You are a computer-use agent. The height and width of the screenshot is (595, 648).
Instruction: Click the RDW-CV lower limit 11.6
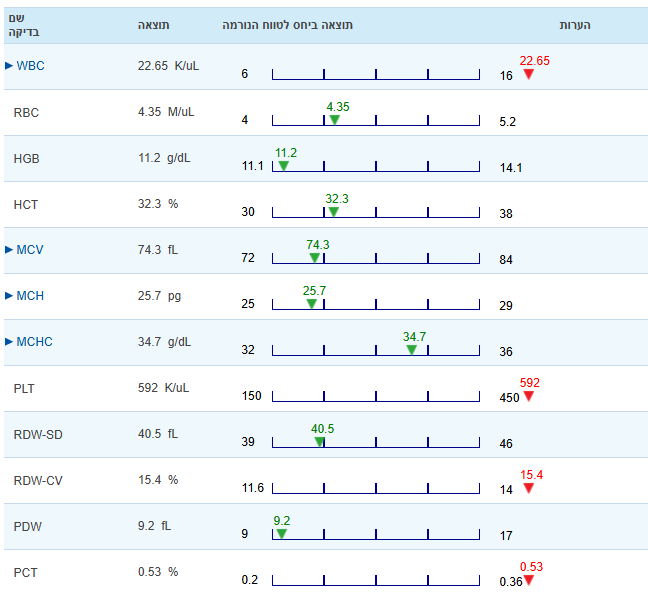[x=253, y=488]
